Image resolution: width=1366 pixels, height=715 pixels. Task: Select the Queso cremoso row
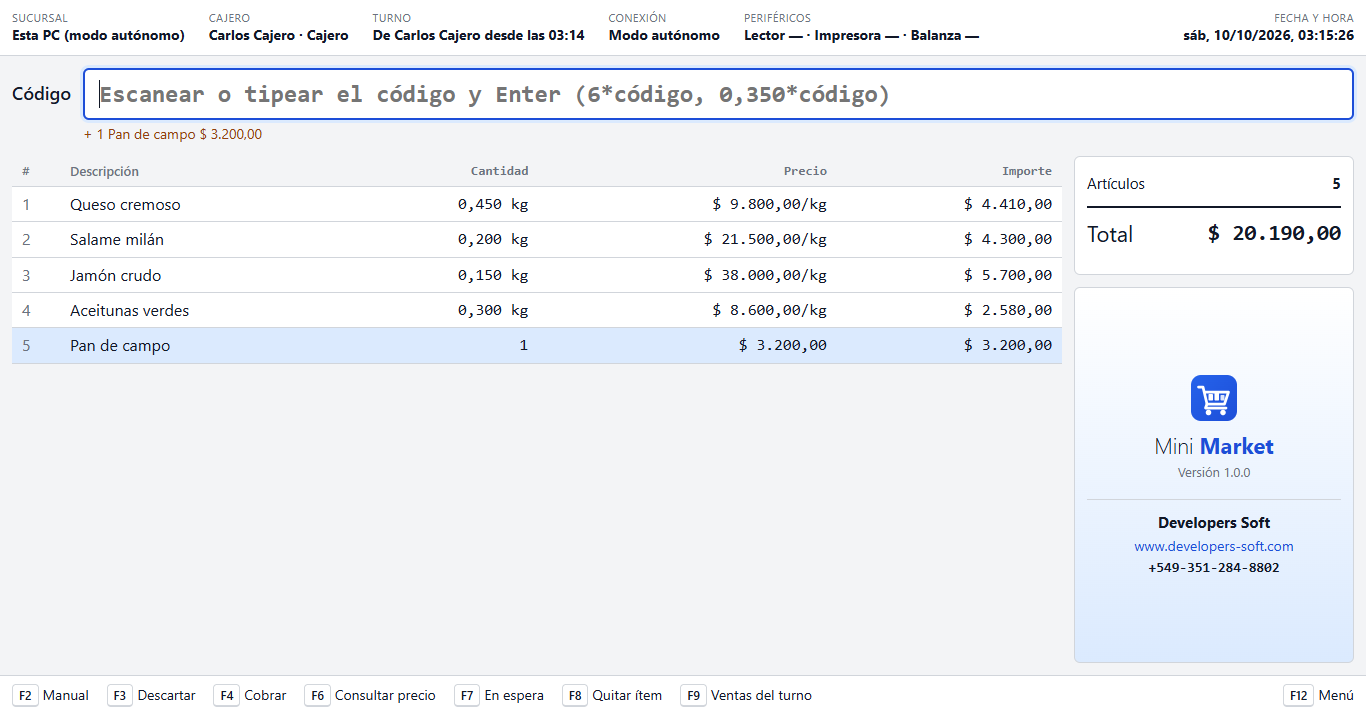point(537,204)
